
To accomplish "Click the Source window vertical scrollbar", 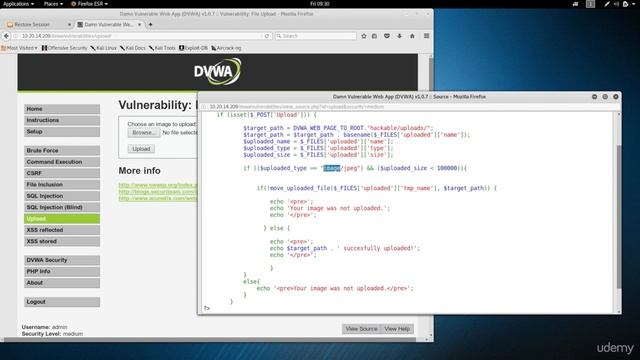I will 619,216.
